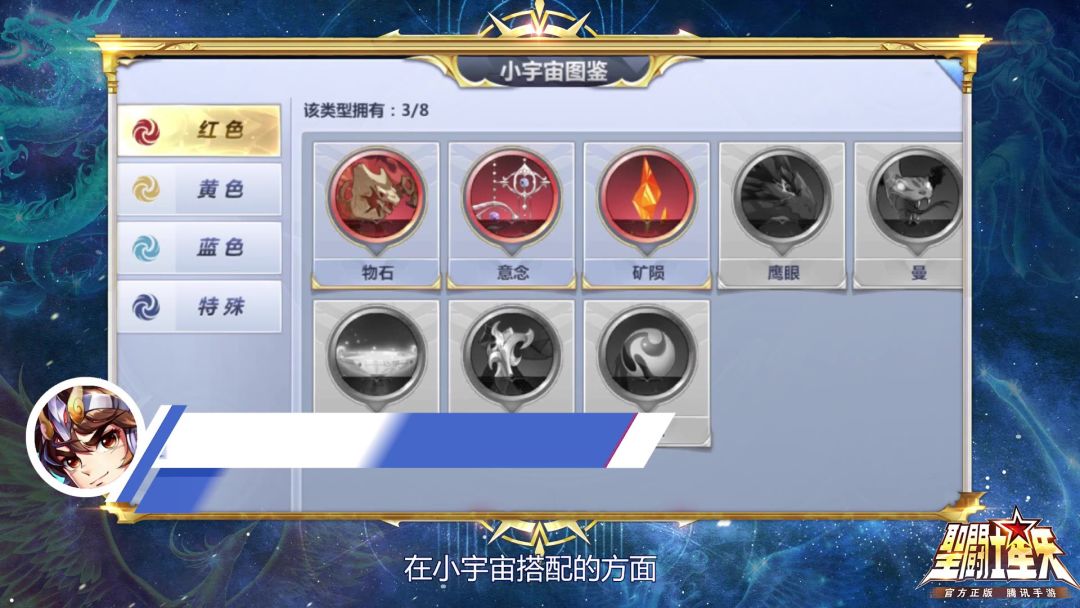Choose the 矿陨 crystal cosmo icon

647,197
